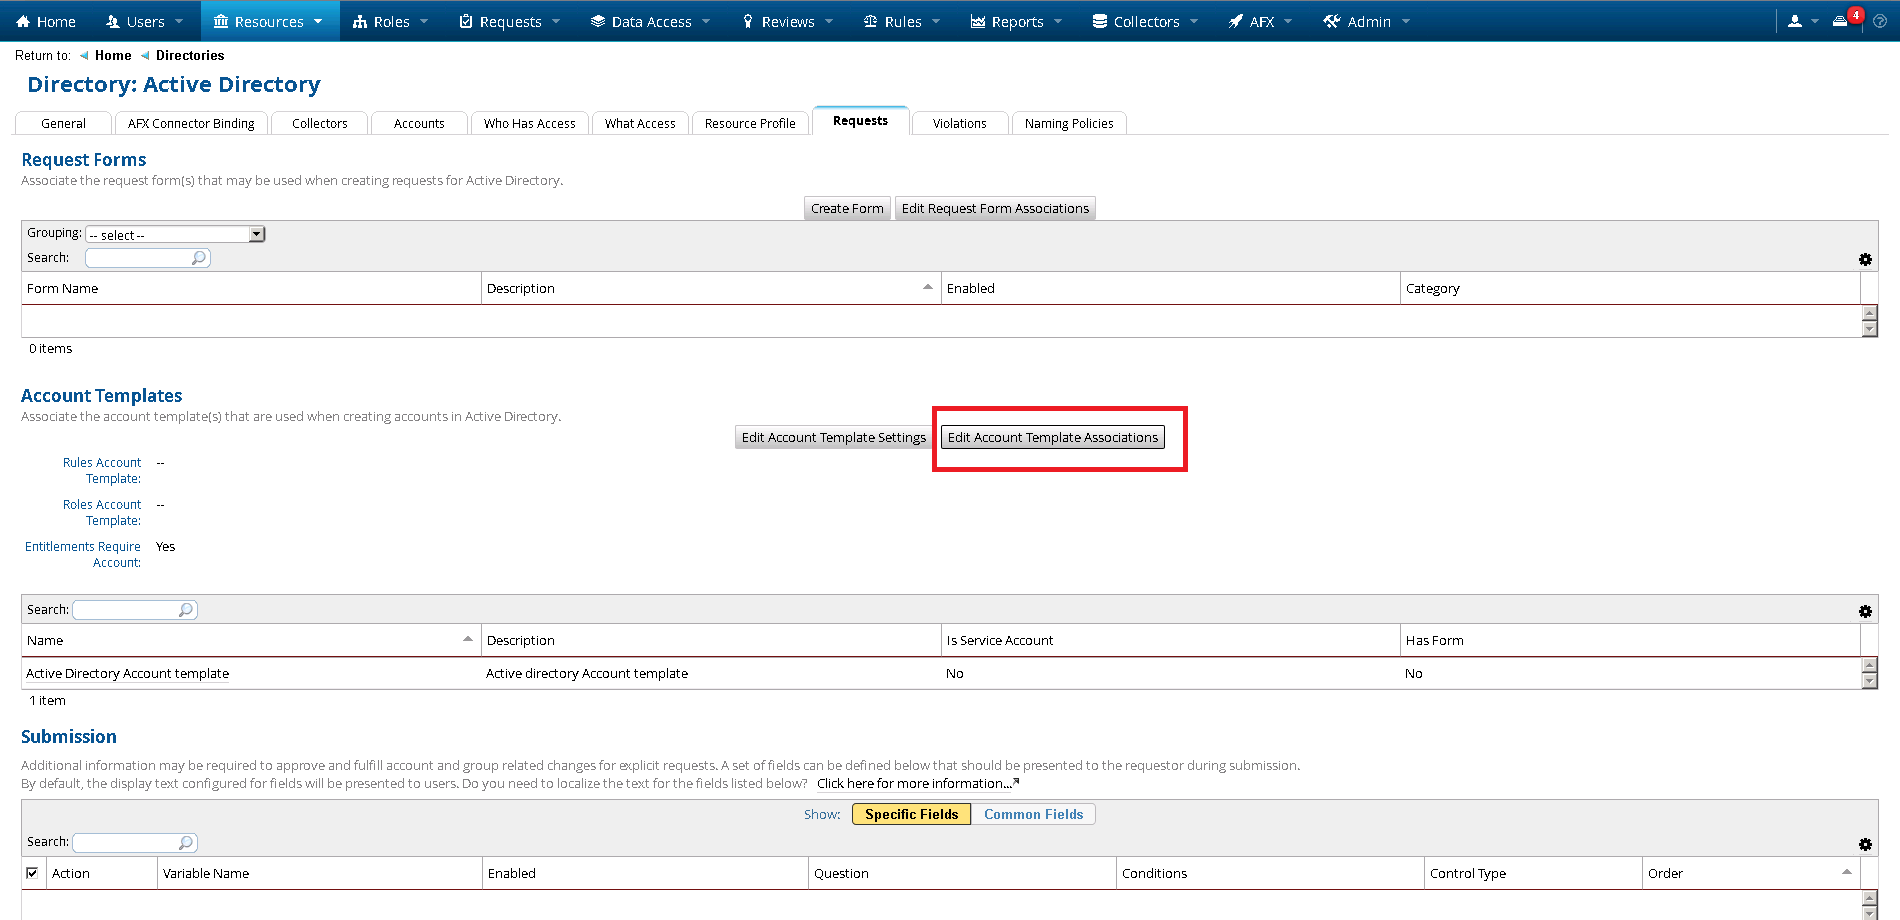
Task: Click Edit Account Template Associations button
Action: [x=1052, y=437]
